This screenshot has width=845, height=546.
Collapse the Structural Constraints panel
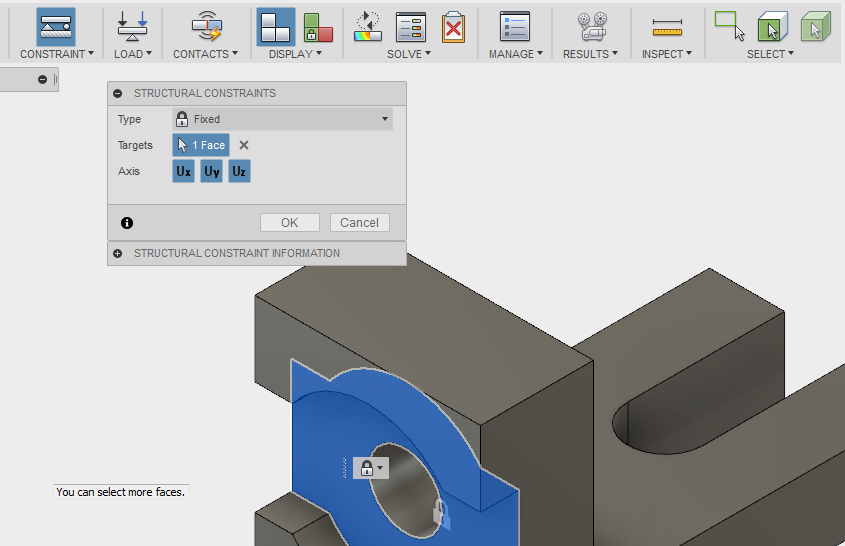pos(118,94)
